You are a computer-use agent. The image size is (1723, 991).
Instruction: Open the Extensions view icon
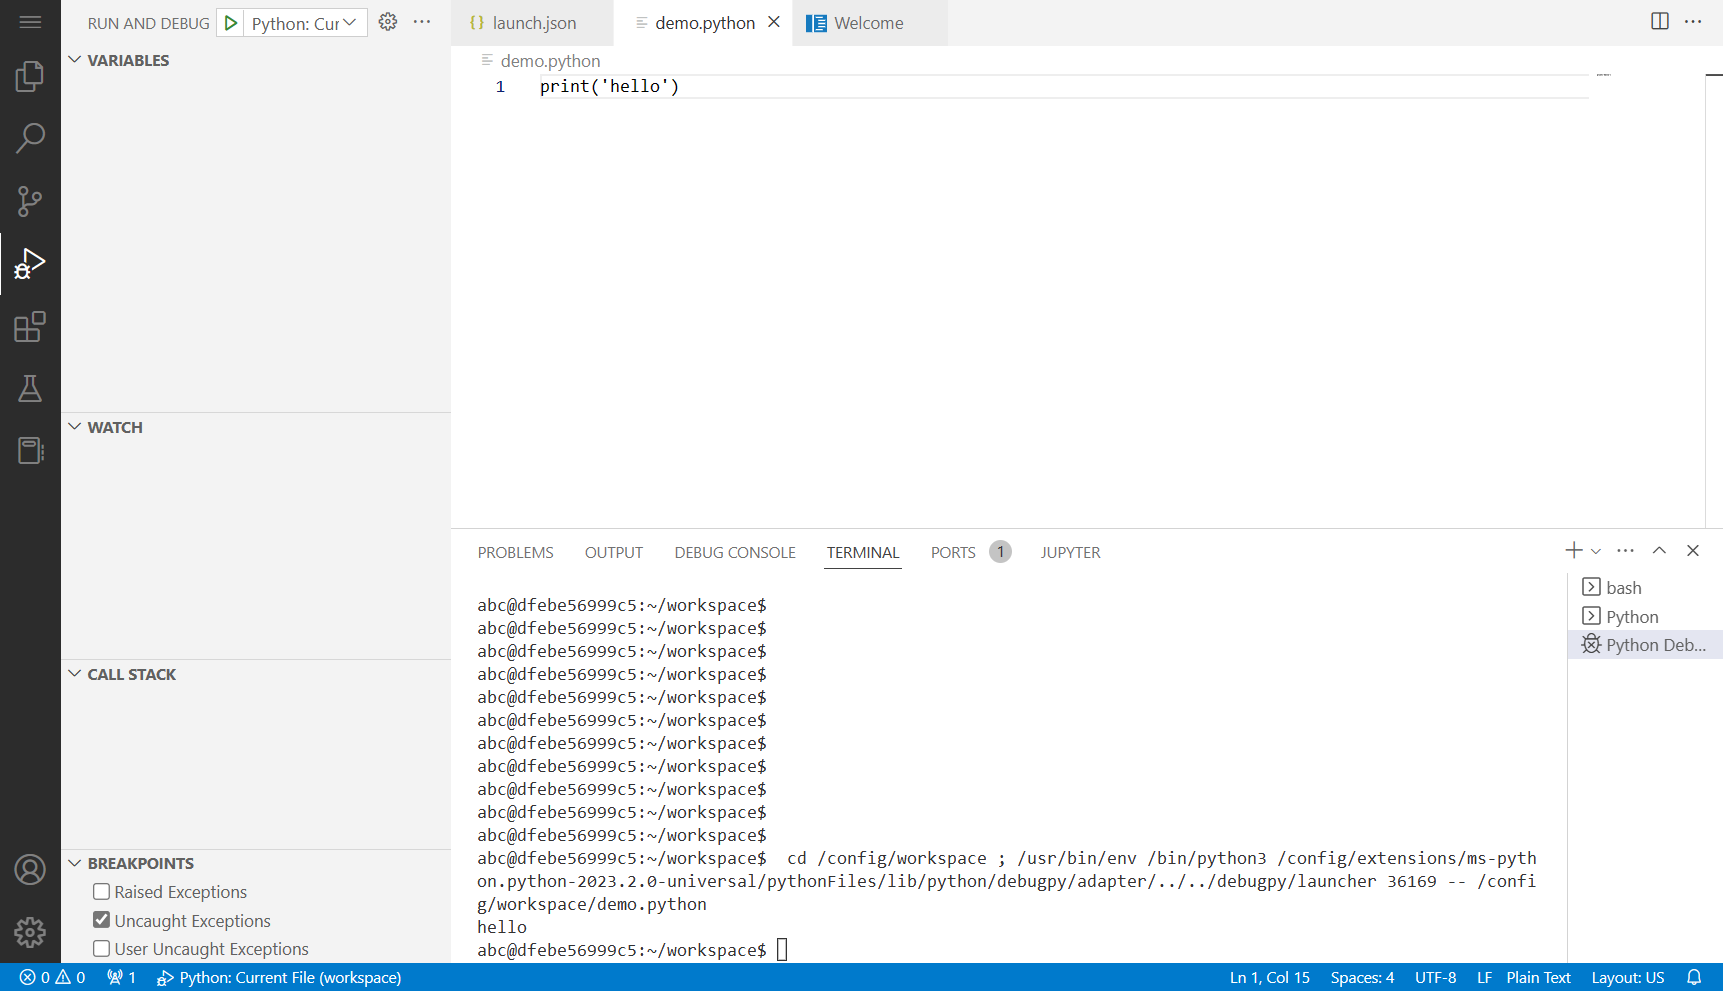click(x=30, y=326)
